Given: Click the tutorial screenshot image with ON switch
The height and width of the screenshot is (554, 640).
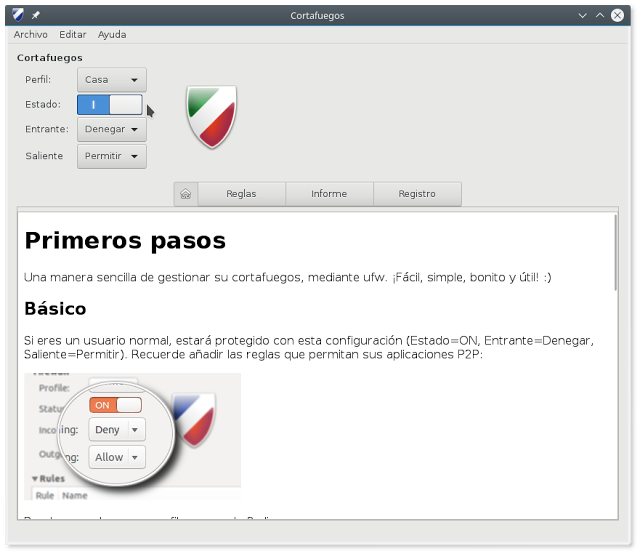Looking at the screenshot, I should tap(132, 436).
